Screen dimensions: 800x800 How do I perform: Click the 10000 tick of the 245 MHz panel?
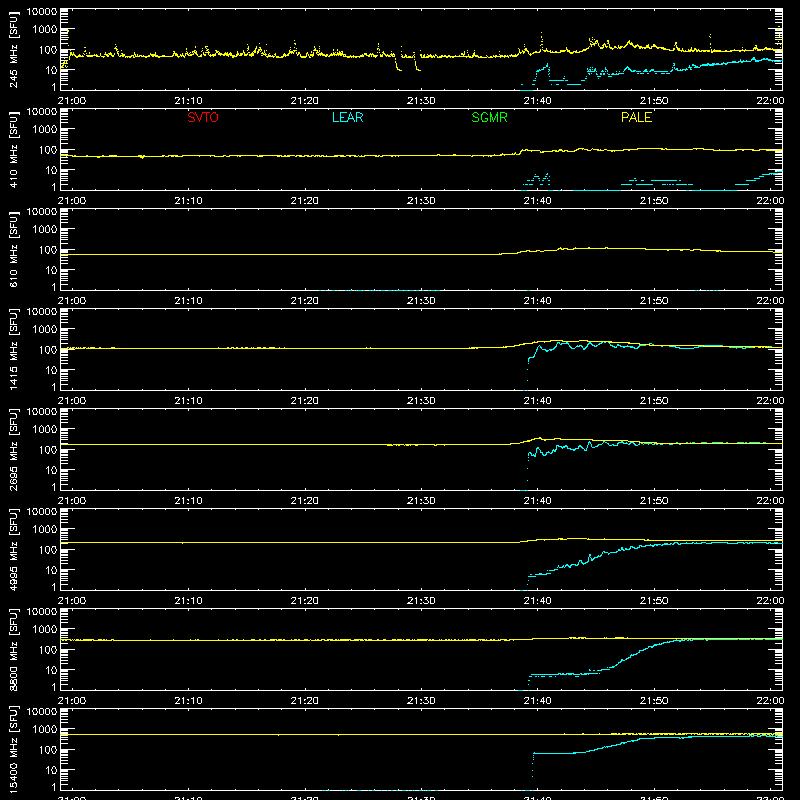pyautogui.click(x=42, y=12)
